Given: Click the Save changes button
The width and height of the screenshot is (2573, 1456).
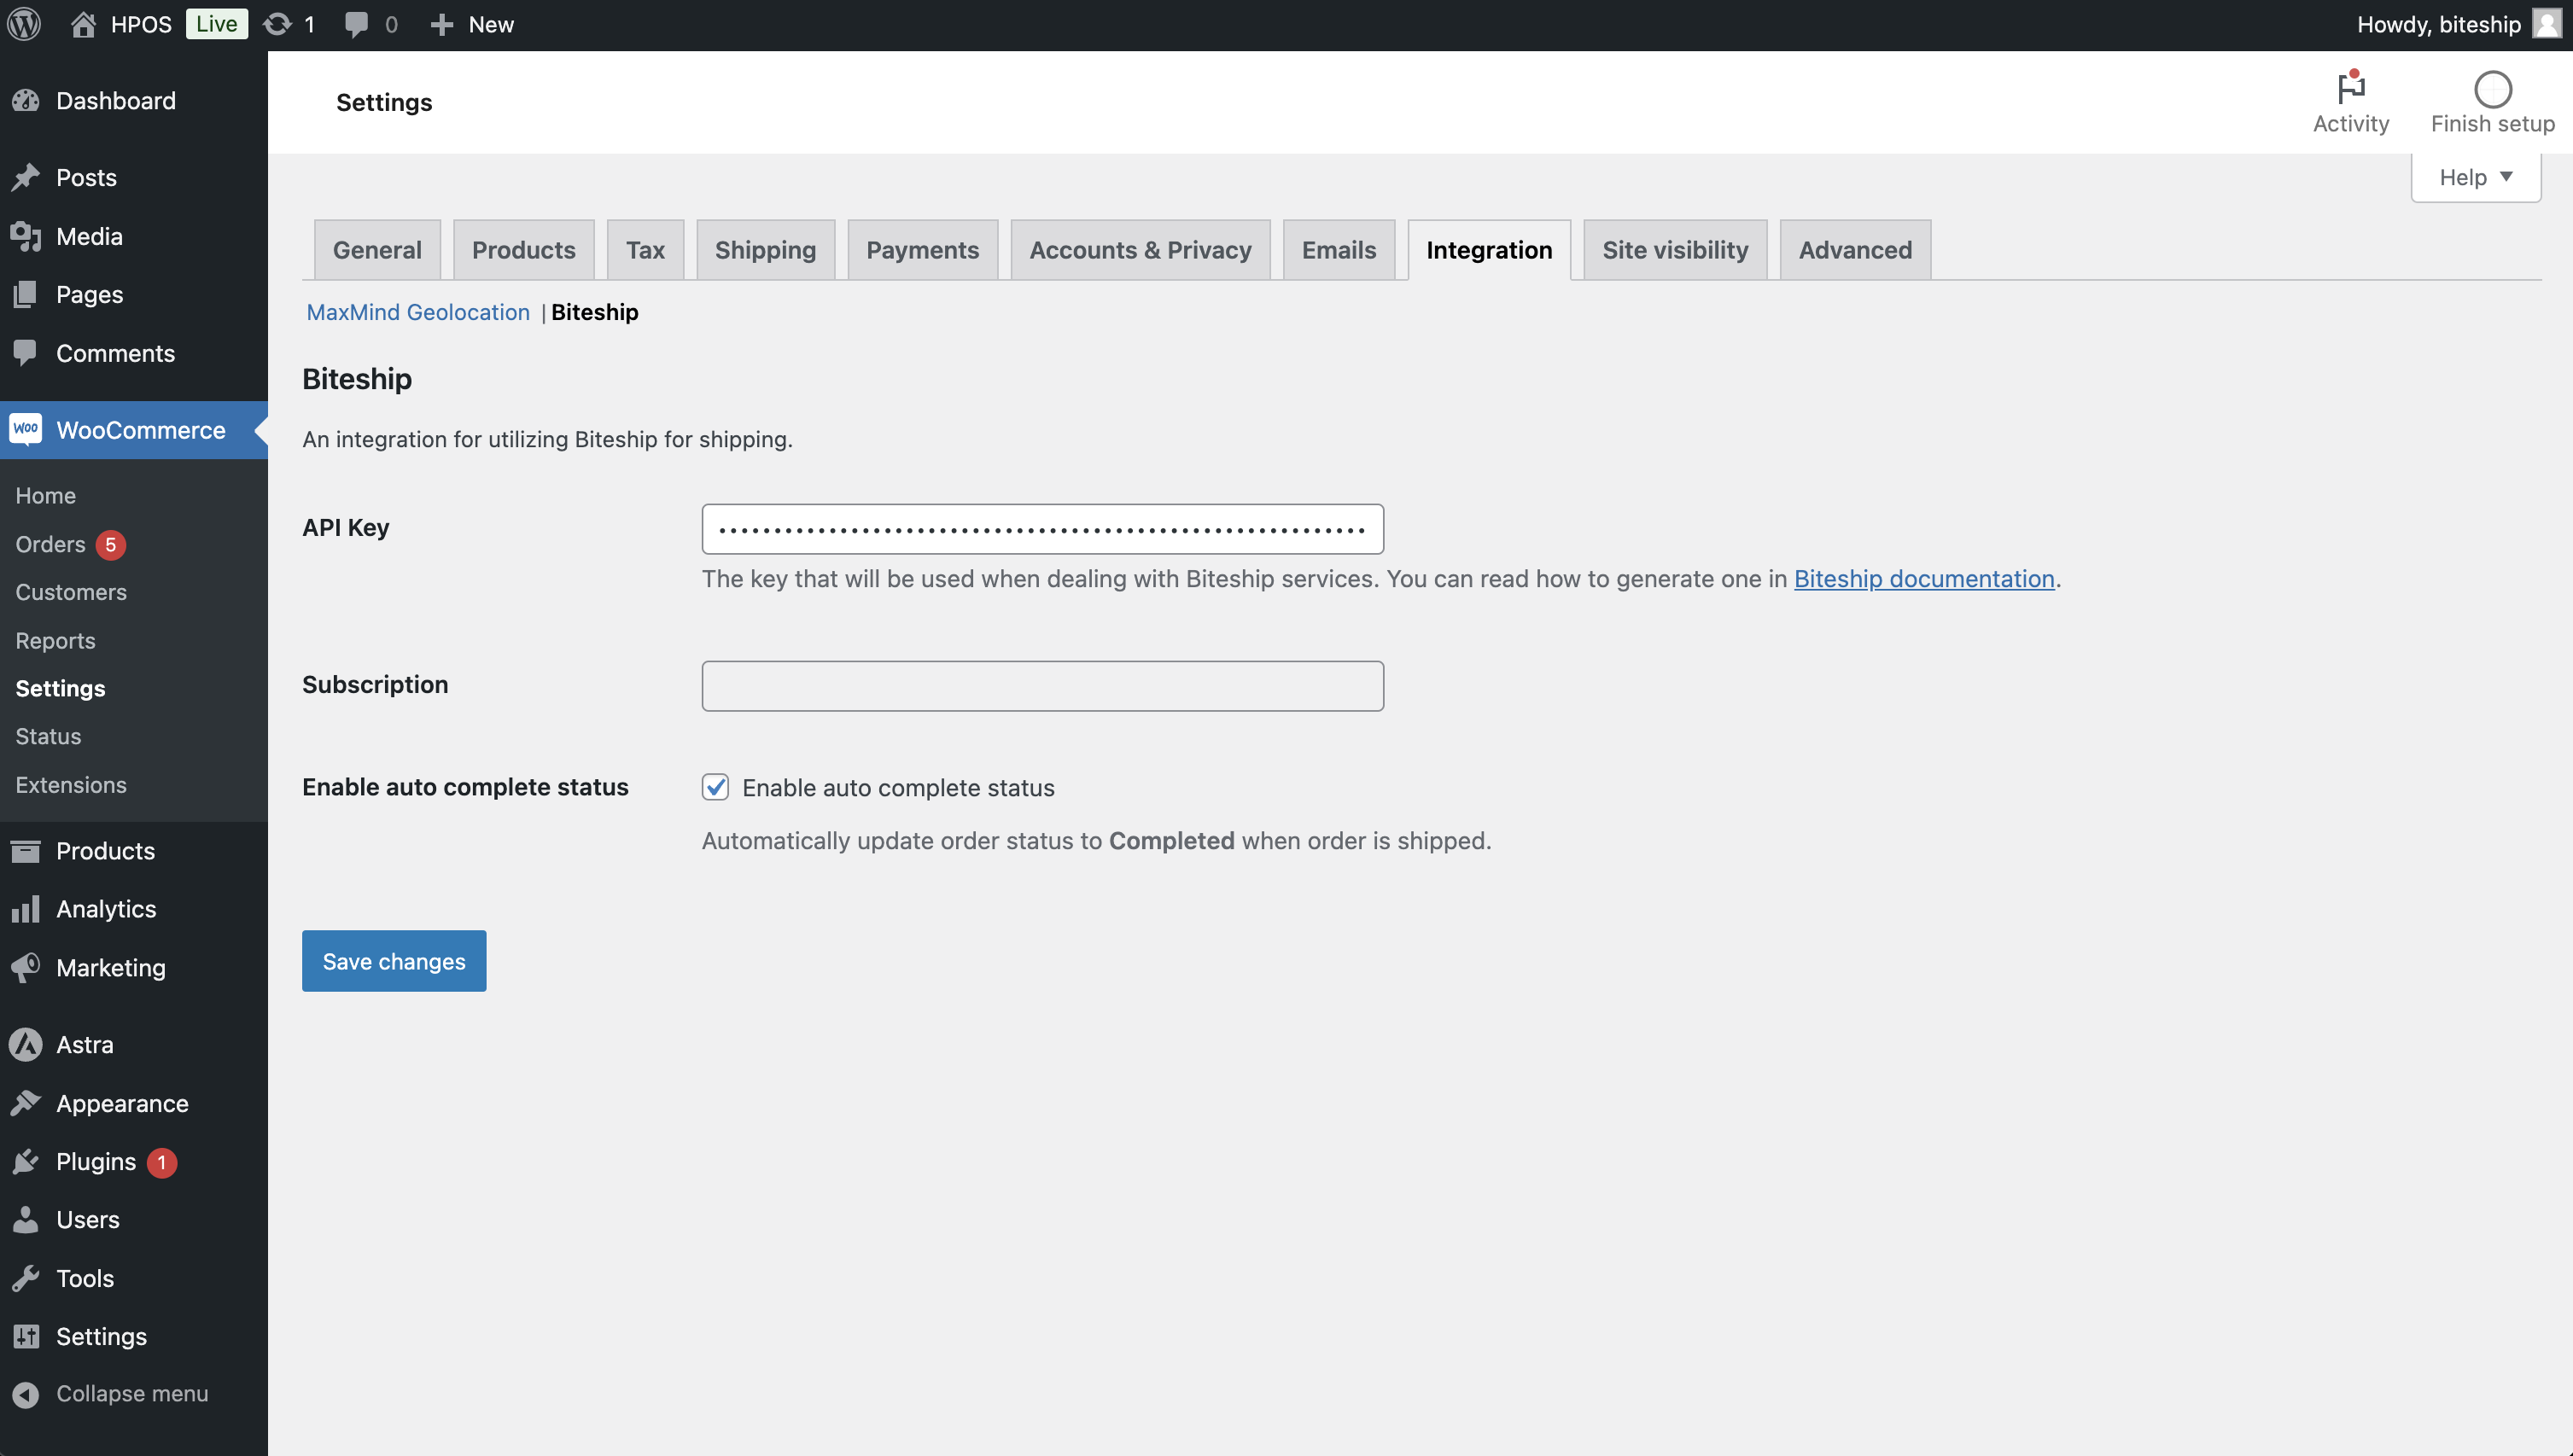Looking at the screenshot, I should [x=394, y=961].
